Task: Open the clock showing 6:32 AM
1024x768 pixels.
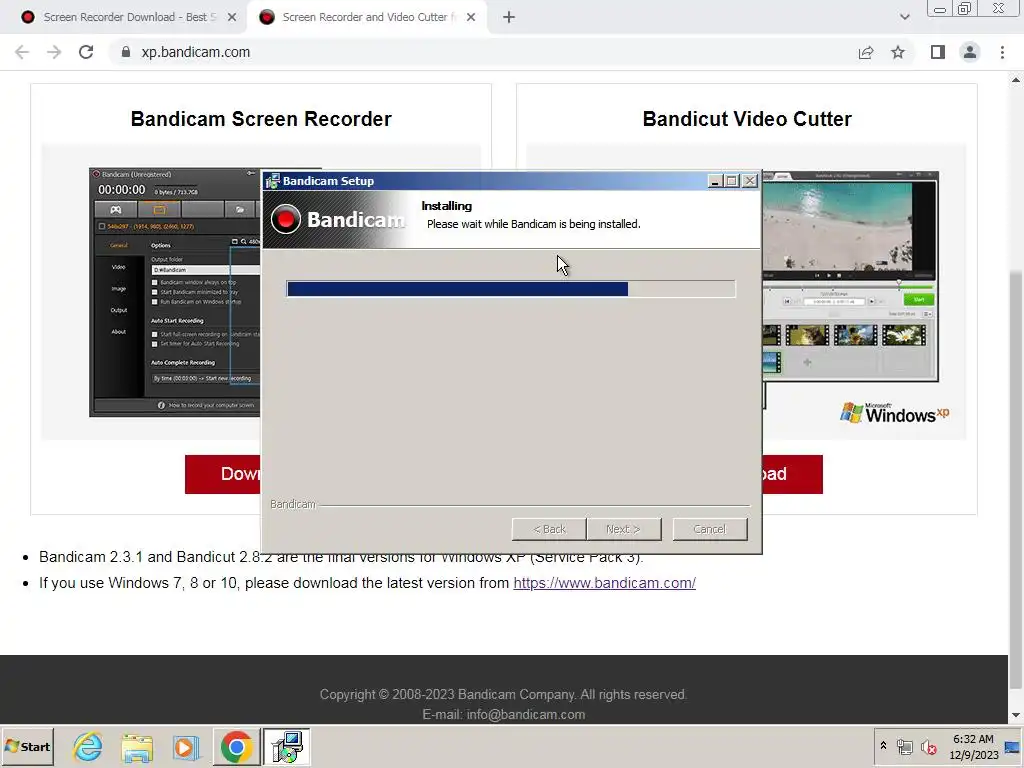Action: (973, 747)
